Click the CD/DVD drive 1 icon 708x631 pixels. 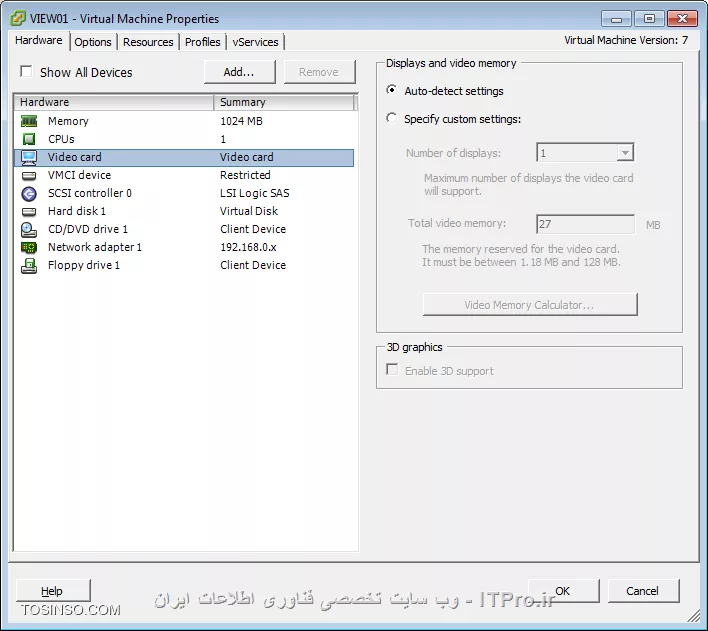(x=29, y=229)
